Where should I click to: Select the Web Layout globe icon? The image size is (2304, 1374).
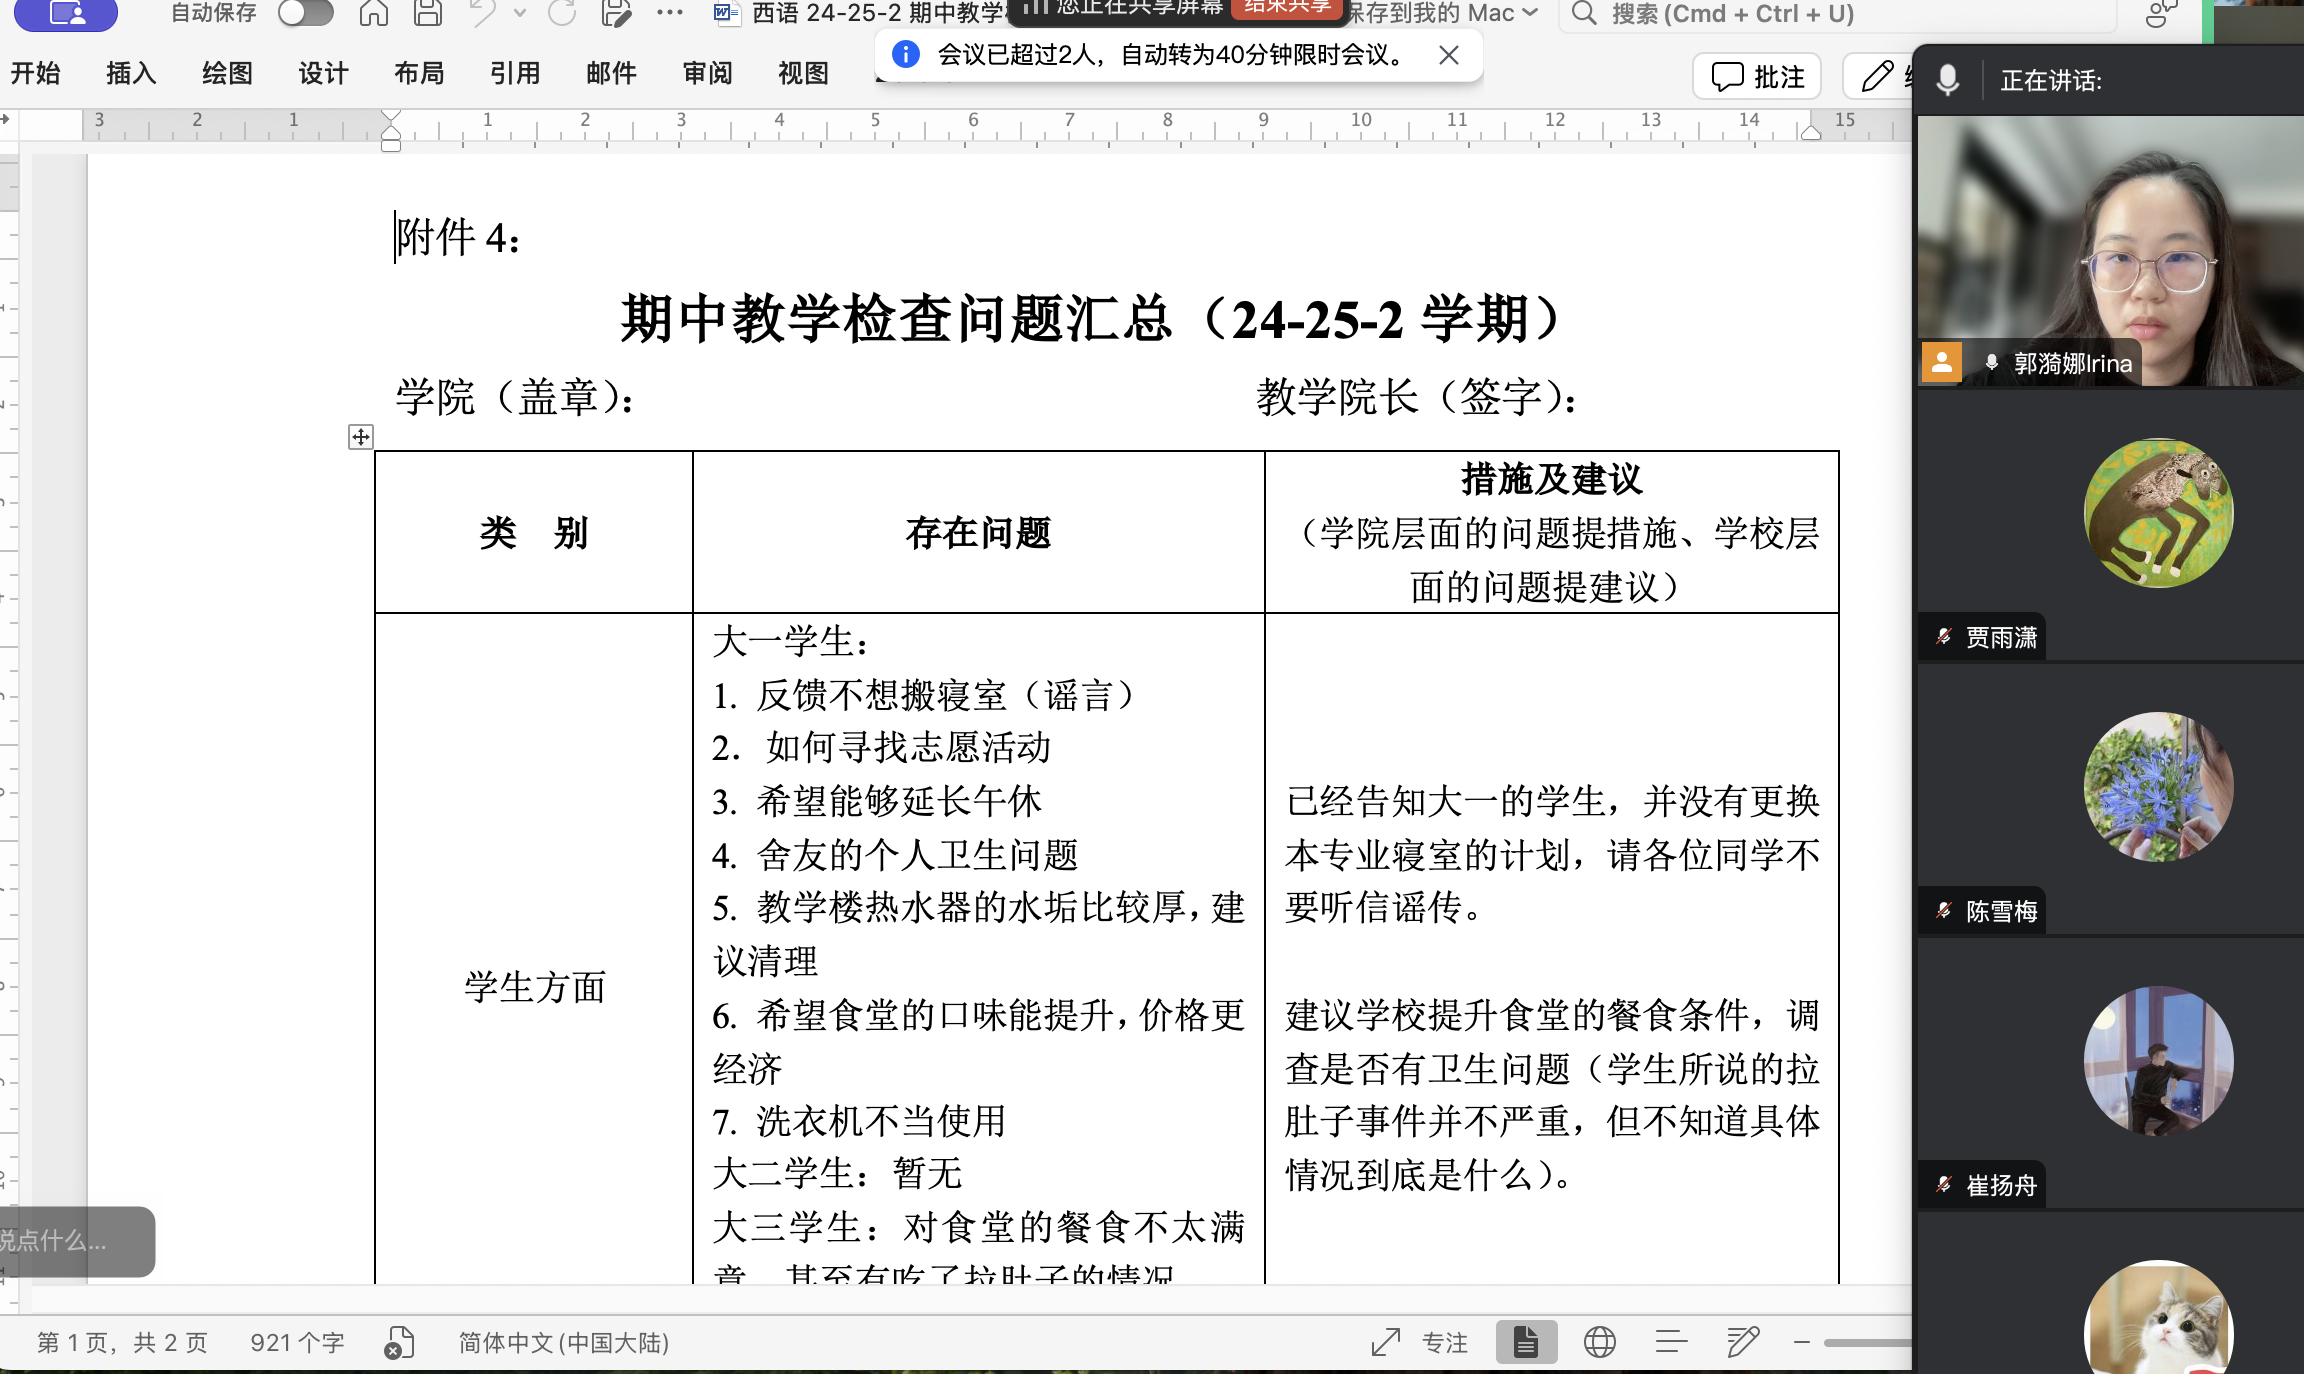[1600, 1342]
